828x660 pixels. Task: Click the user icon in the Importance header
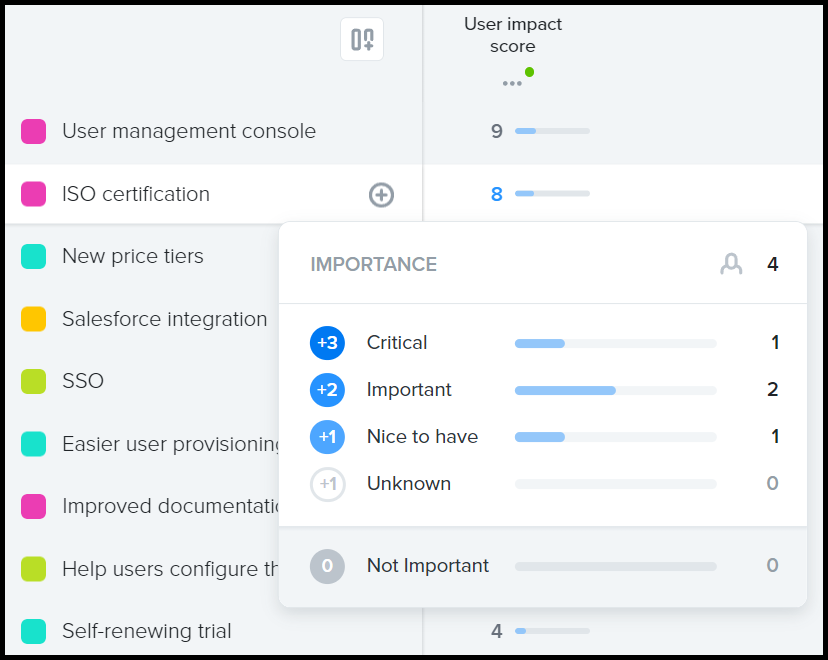click(x=731, y=264)
